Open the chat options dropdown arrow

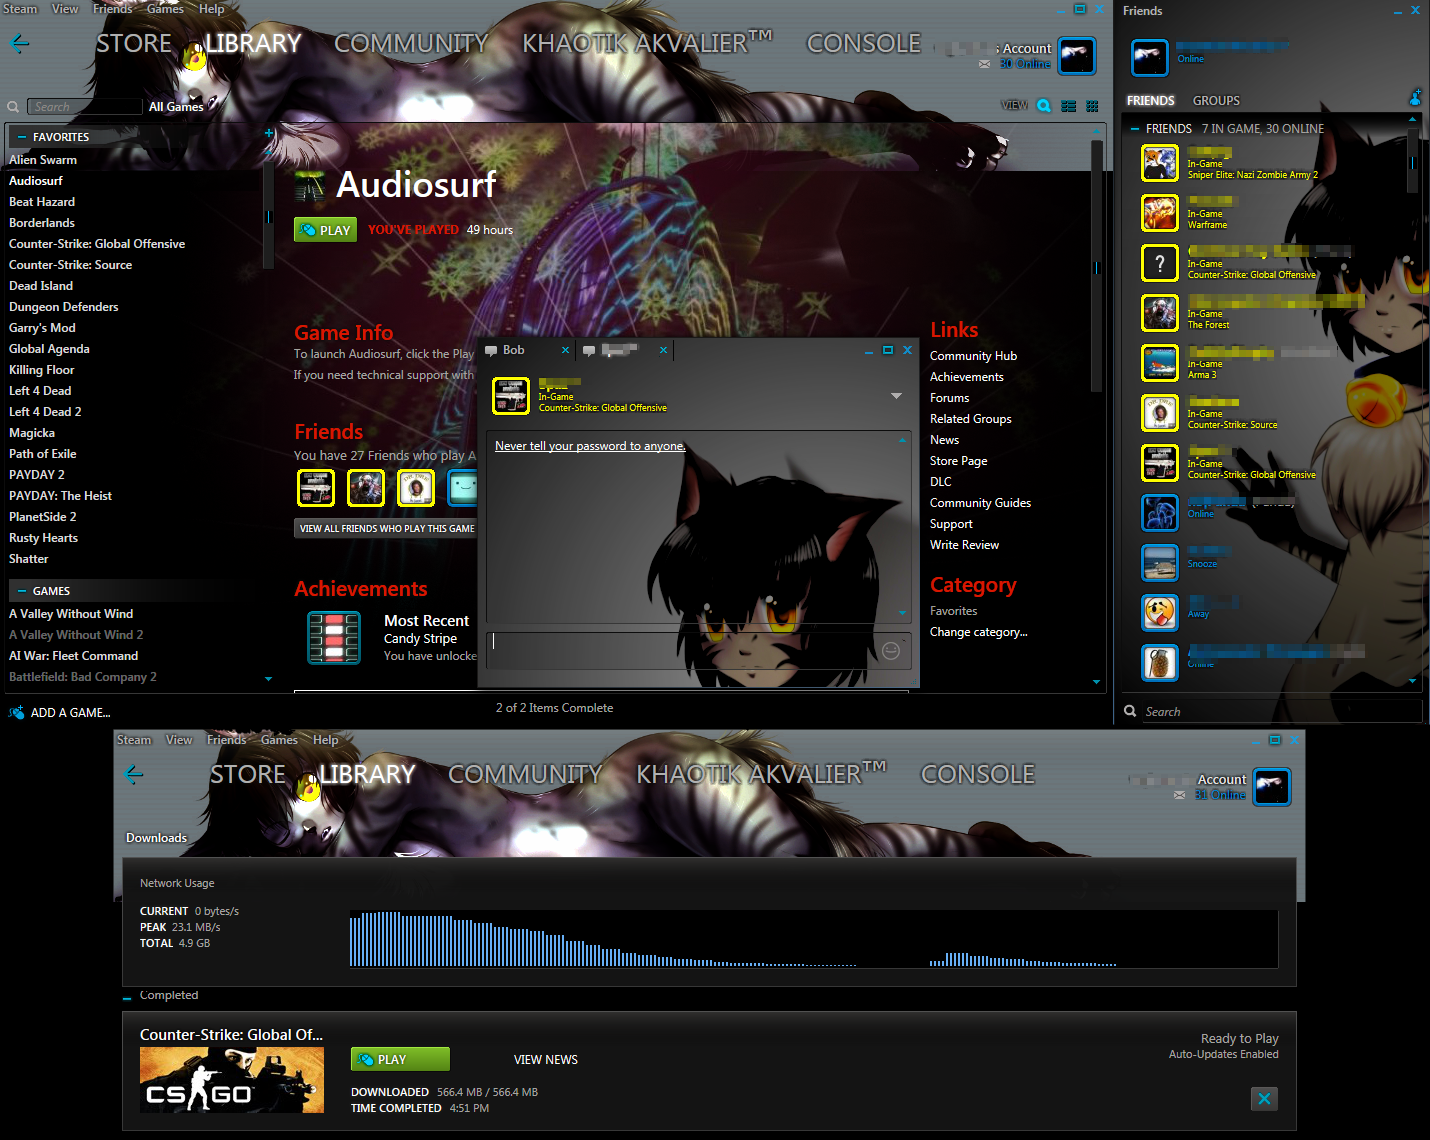[x=896, y=396]
